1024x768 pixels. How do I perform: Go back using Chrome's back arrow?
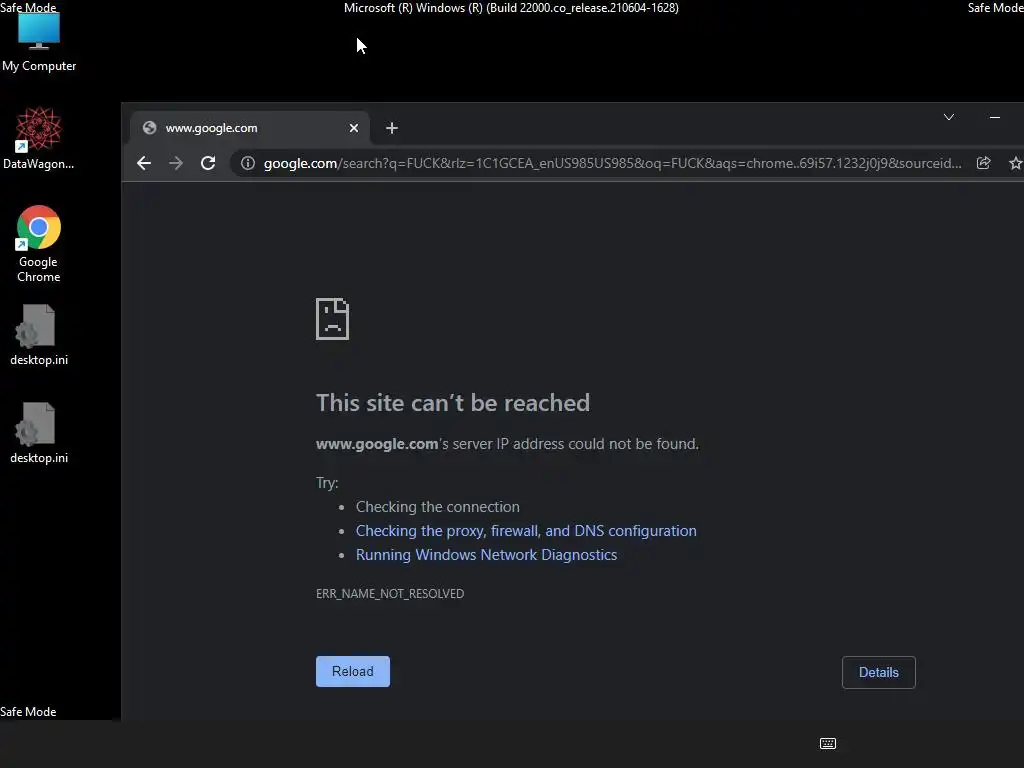pos(144,163)
